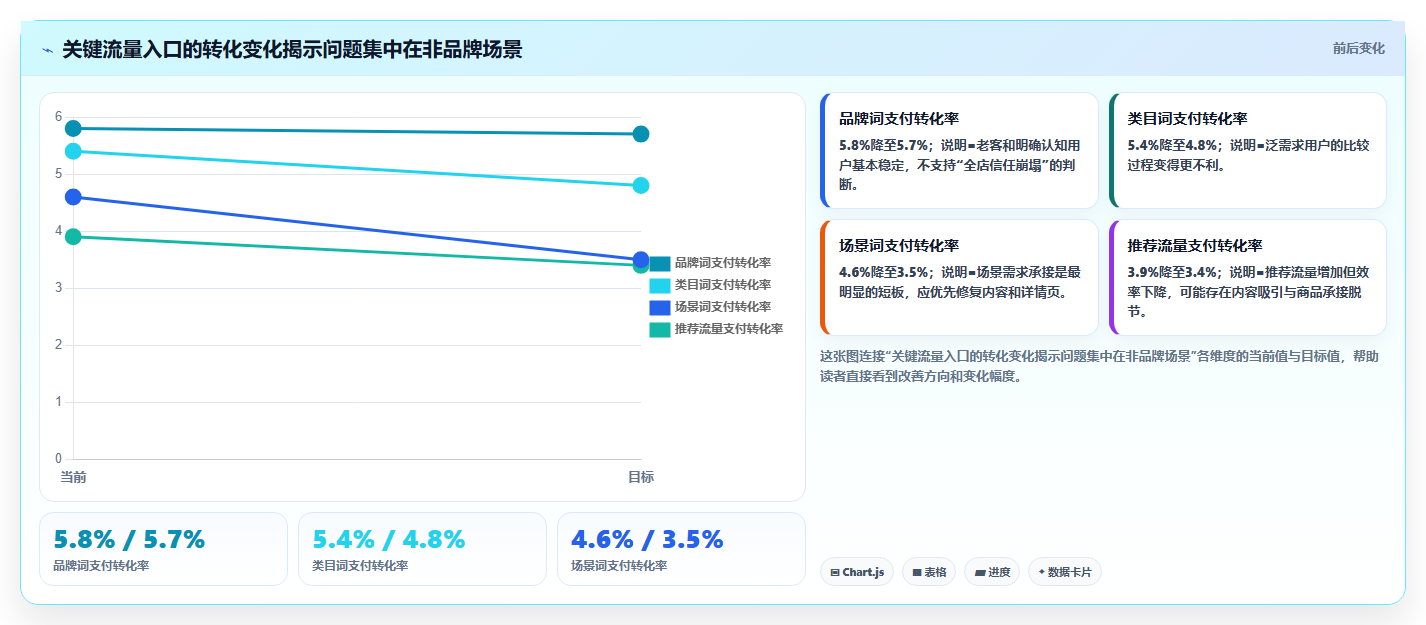
Task: Click the 当前 x-axis label
Action: coord(73,477)
